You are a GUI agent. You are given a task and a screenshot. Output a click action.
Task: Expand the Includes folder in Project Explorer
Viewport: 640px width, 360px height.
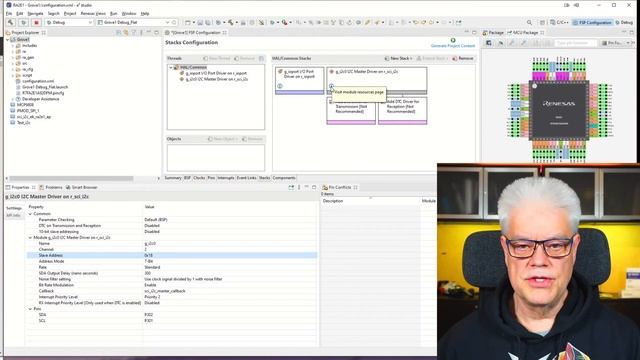tap(13, 46)
